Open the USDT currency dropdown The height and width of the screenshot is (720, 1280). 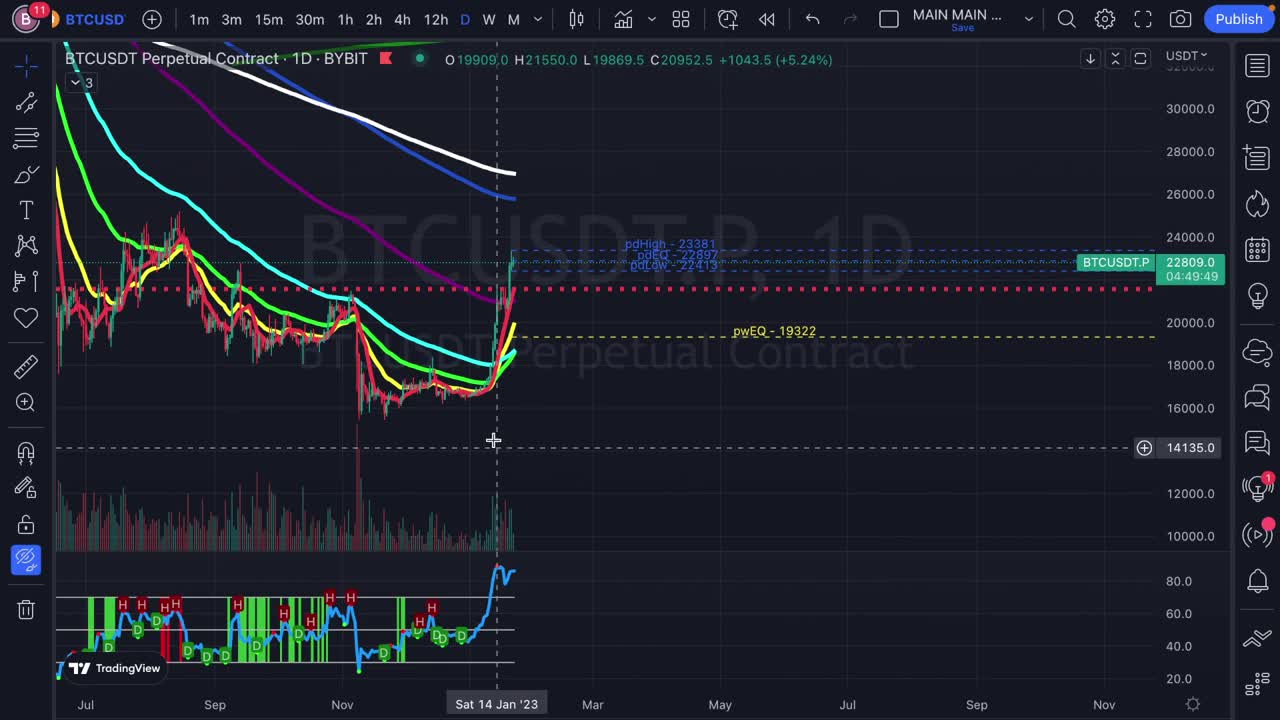click(1187, 56)
